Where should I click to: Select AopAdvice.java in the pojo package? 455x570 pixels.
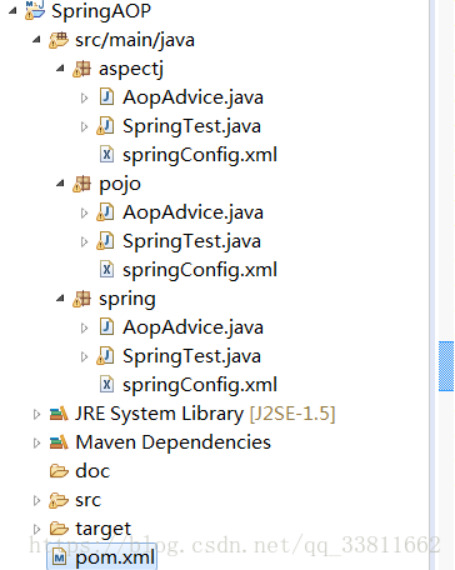(x=193, y=212)
